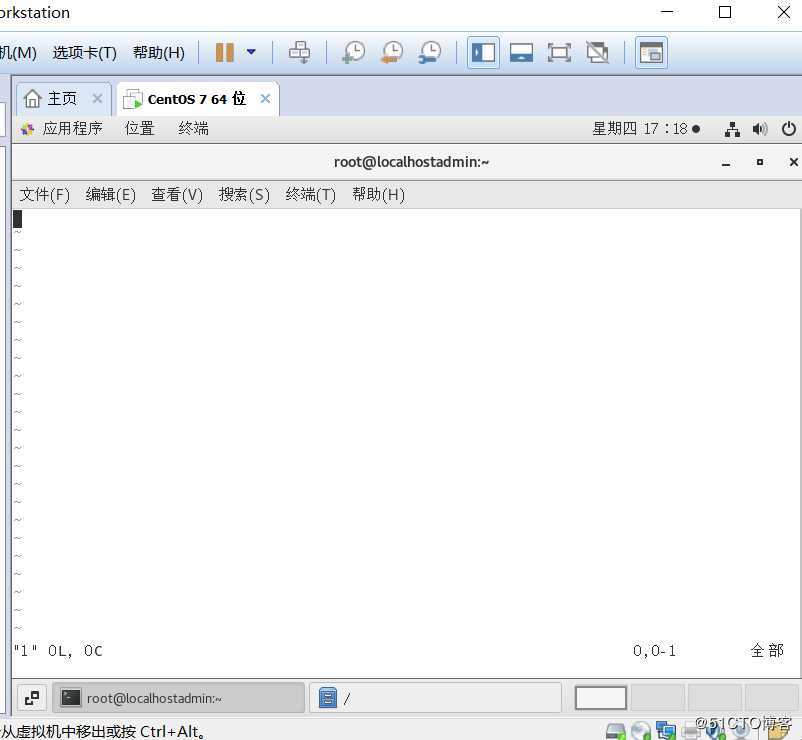Pause the virtual machine
This screenshot has height=740, width=802.
tap(225, 52)
